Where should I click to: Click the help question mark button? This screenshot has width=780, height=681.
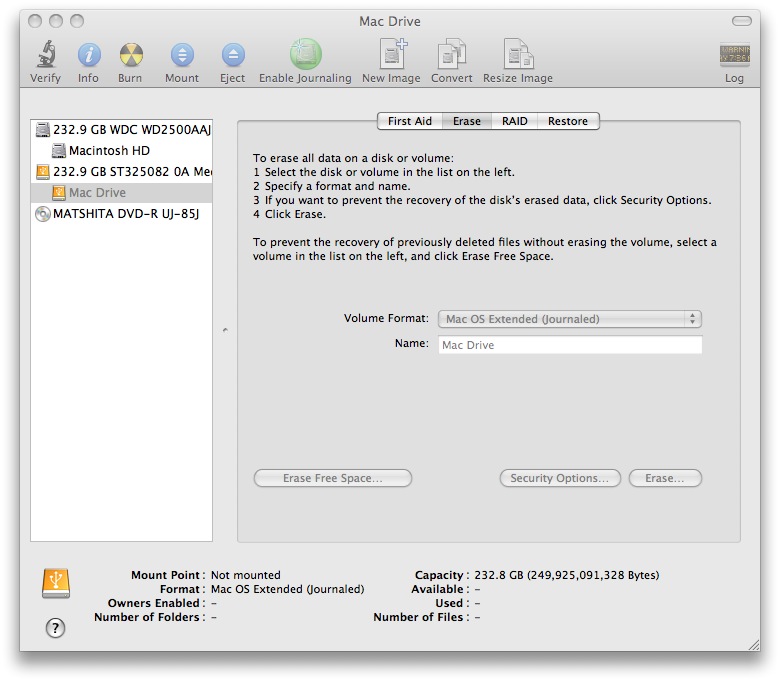click(55, 628)
